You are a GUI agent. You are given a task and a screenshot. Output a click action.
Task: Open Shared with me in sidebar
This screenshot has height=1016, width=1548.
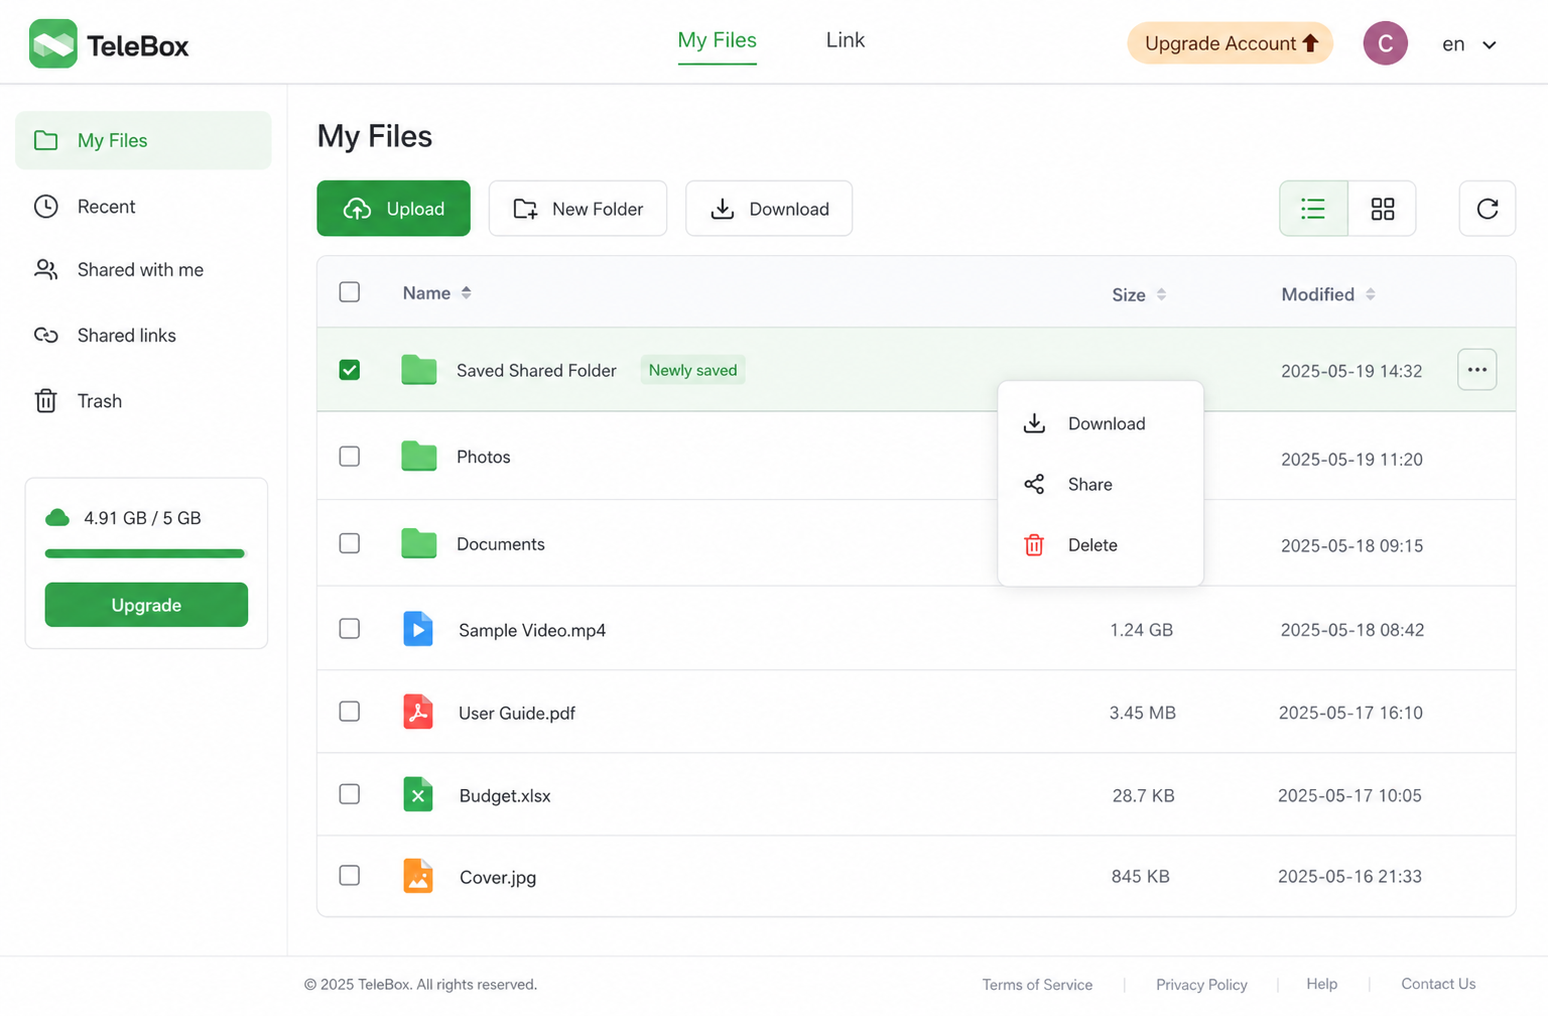pos(143,269)
